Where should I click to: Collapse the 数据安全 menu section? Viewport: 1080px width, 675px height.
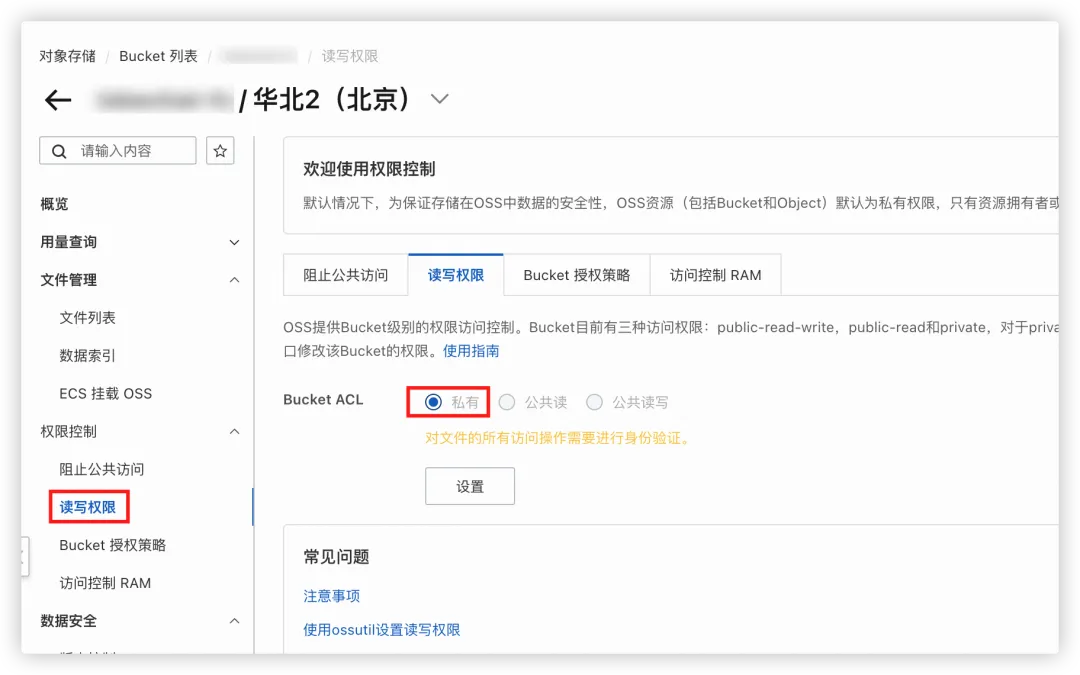click(x=234, y=621)
